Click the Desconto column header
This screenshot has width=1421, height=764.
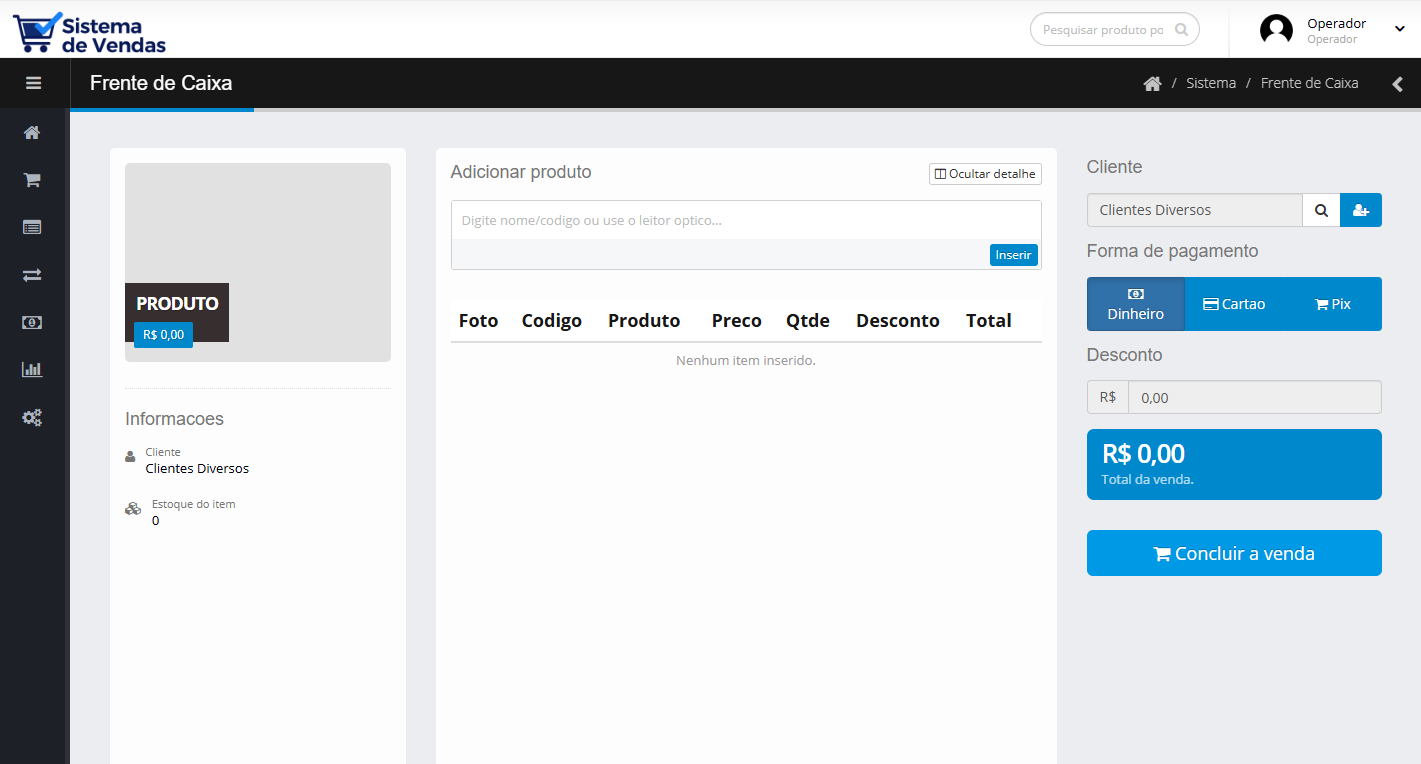click(x=898, y=321)
